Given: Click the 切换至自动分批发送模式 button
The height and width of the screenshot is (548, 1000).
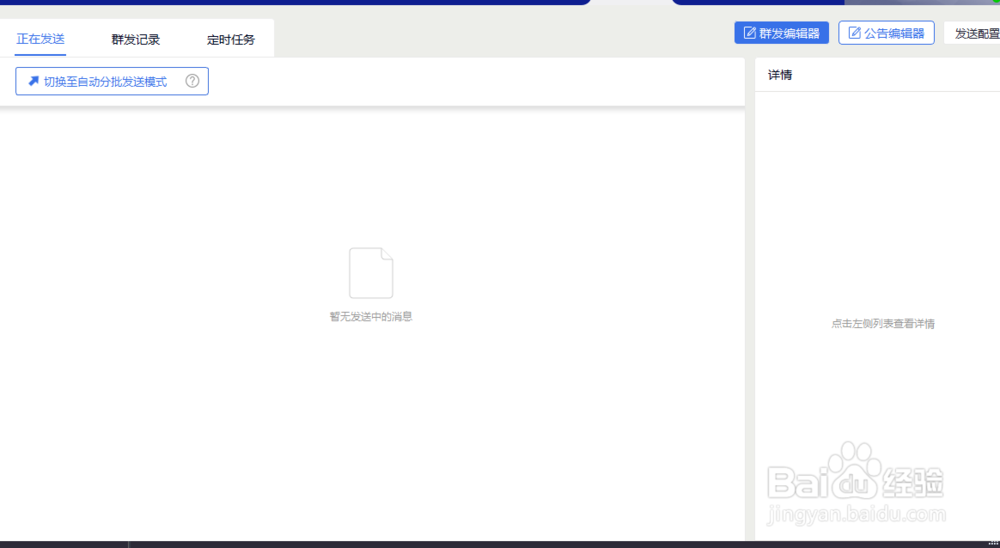Looking at the screenshot, I should [x=112, y=81].
